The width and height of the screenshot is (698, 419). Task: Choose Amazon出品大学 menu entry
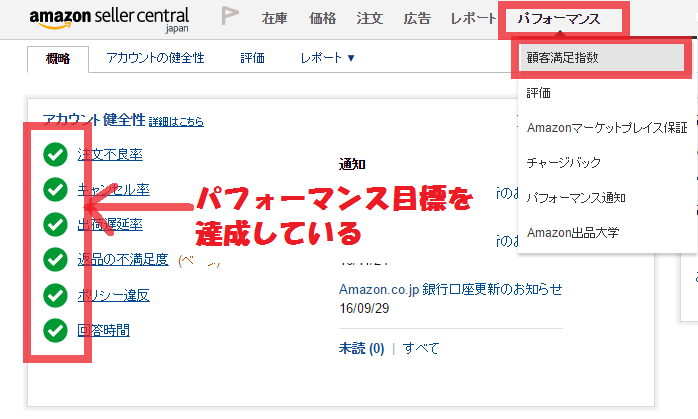click(573, 232)
